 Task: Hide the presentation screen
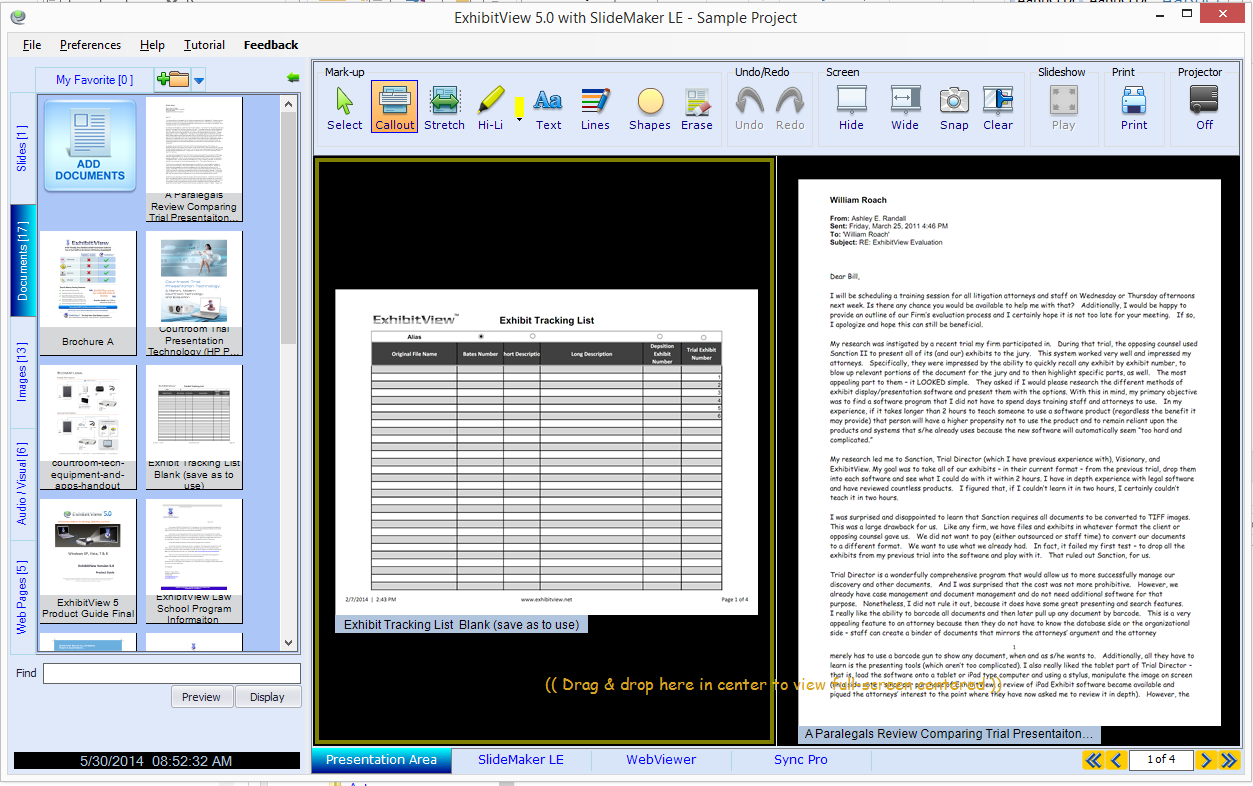[x=851, y=108]
